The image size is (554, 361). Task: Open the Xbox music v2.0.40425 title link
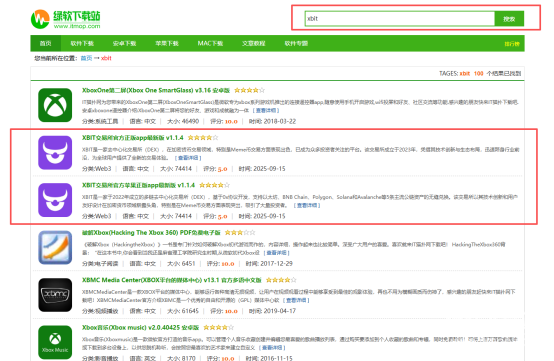[x=141, y=328]
